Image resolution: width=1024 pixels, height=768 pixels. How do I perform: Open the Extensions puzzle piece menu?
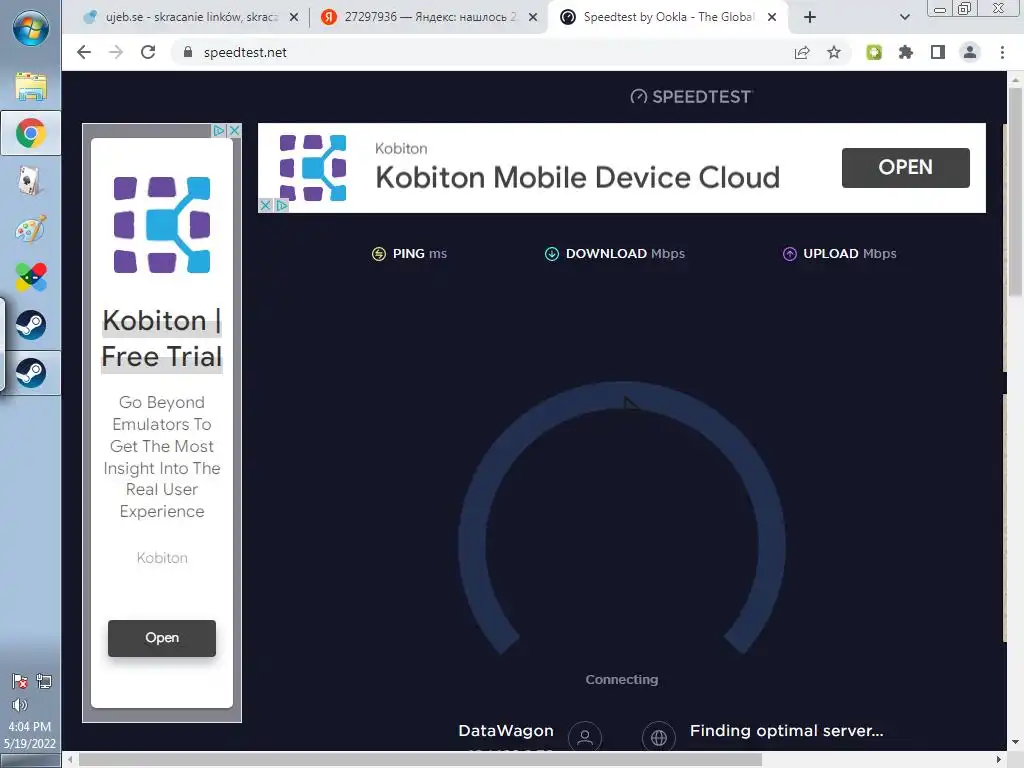[906, 52]
